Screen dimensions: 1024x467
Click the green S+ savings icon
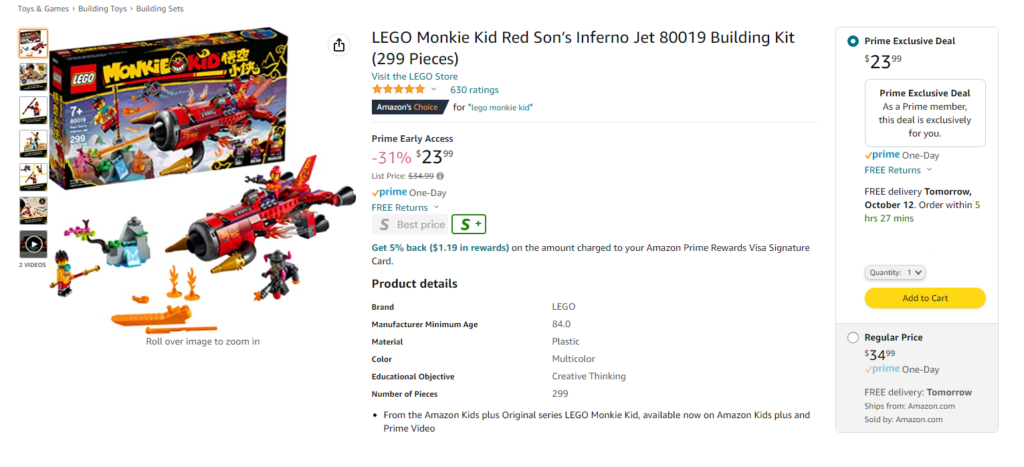coord(469,224)
